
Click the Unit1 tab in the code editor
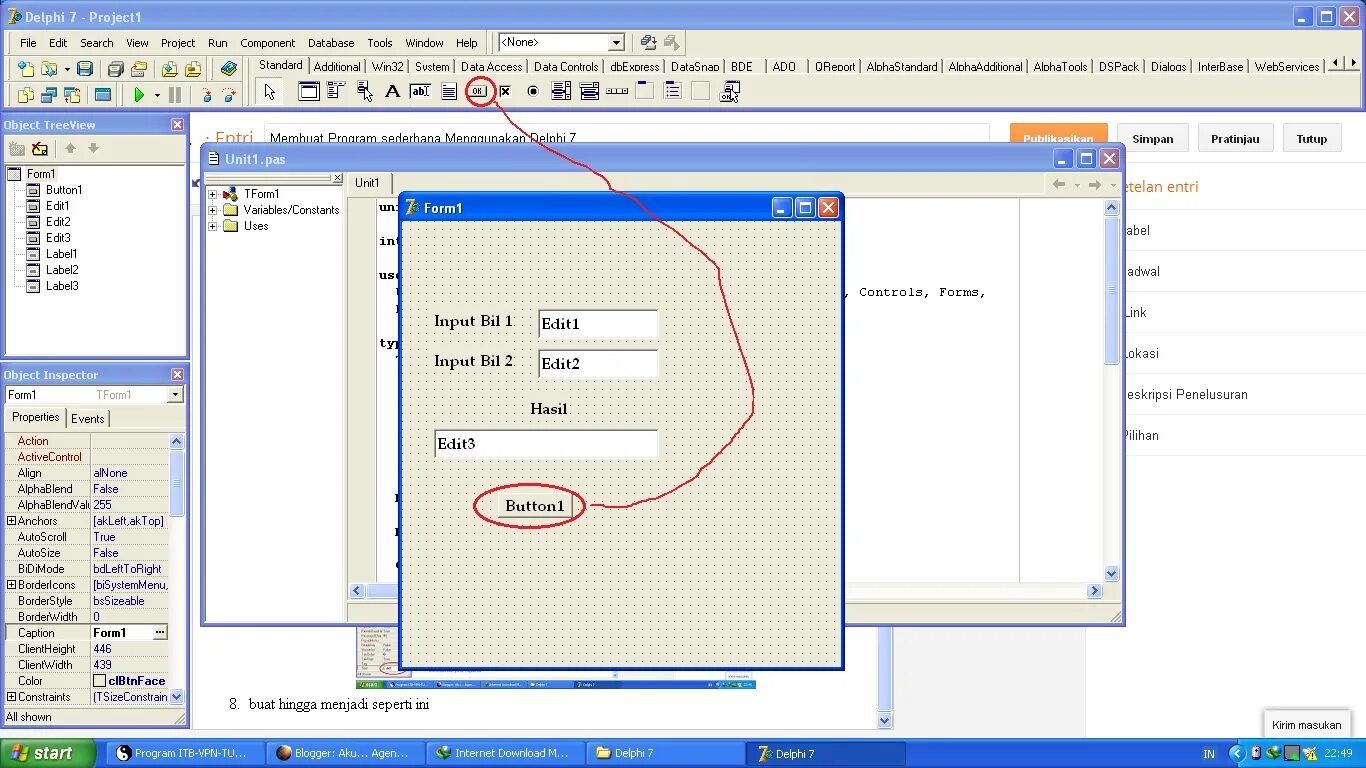(x=368, y=183)
